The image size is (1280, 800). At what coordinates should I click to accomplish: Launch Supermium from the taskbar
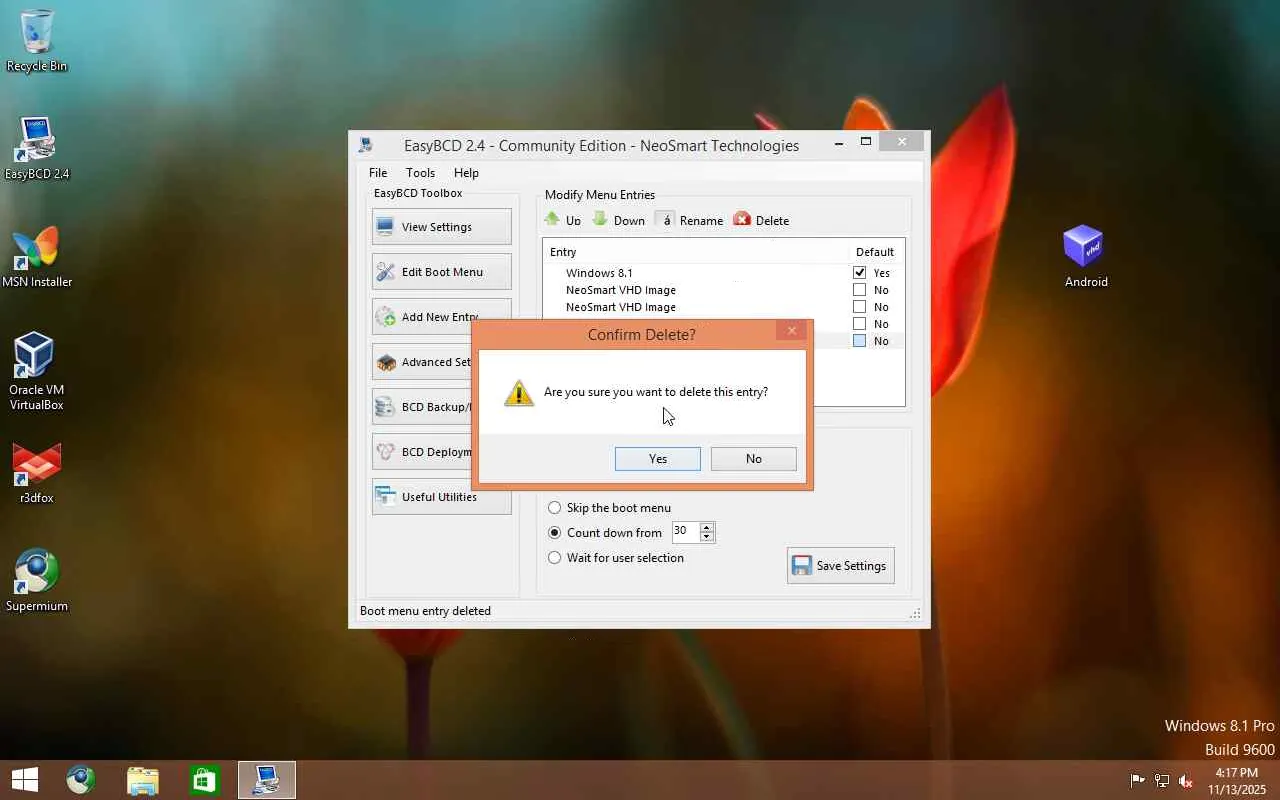click(81, 780)
